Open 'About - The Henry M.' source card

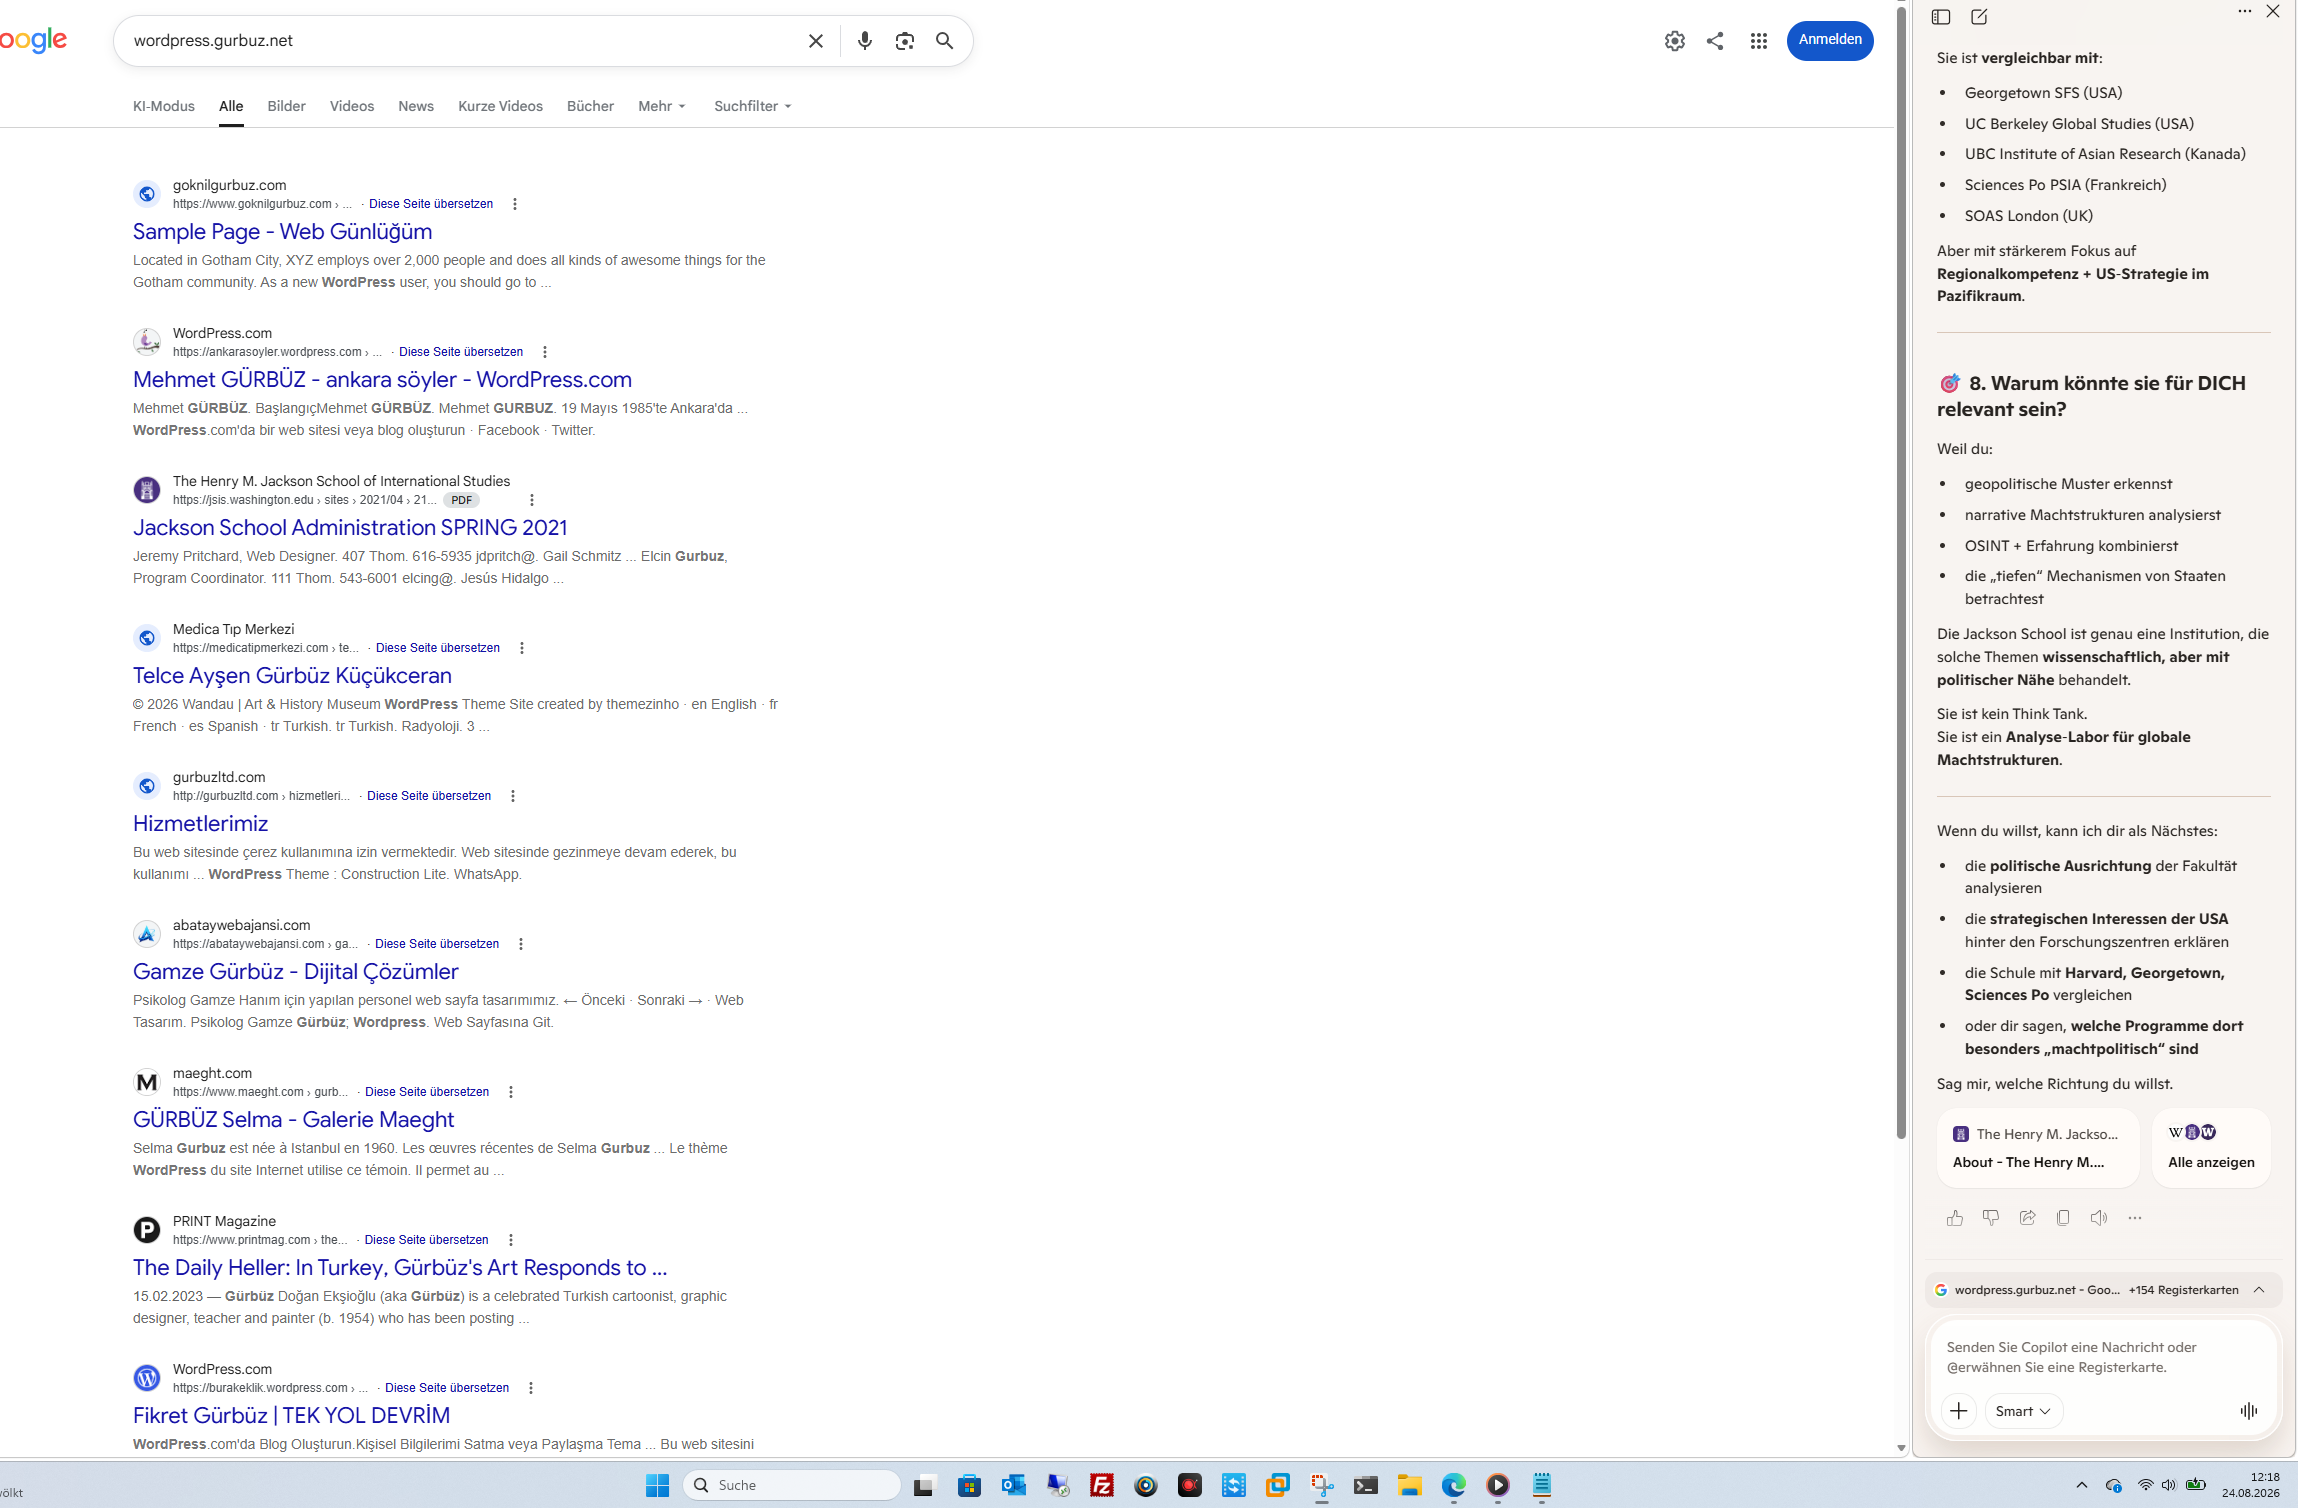click(x=2038, y=1148)
